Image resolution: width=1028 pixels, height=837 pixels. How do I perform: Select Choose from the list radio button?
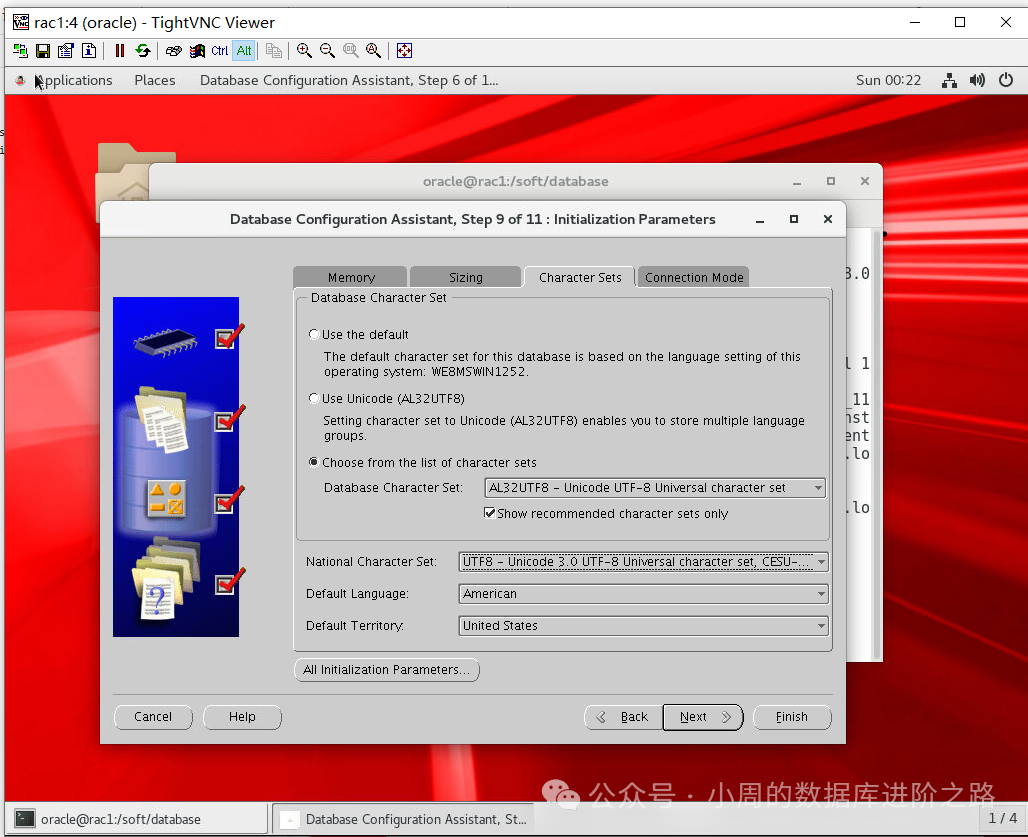314,462
